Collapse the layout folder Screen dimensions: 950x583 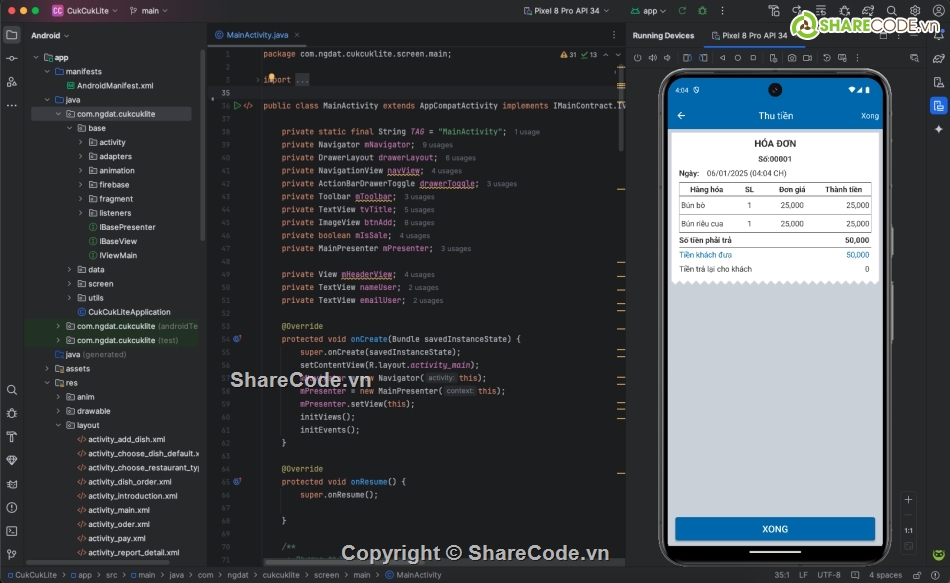pyautogui.click(x=58, y=425)
